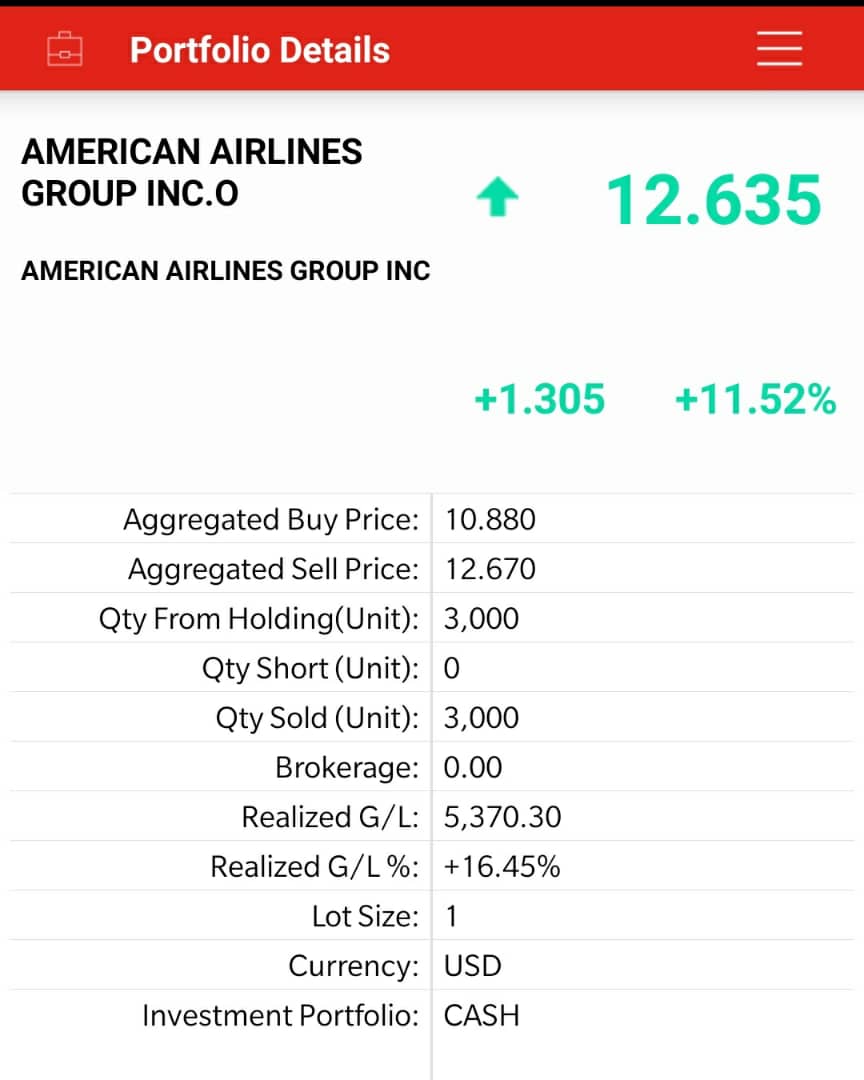The height and width of the screenshot is (1080, 864).
Task: Select the Aggregated Sell Price value 12.670
Action: pyautogui.click(x=490, y=570)
